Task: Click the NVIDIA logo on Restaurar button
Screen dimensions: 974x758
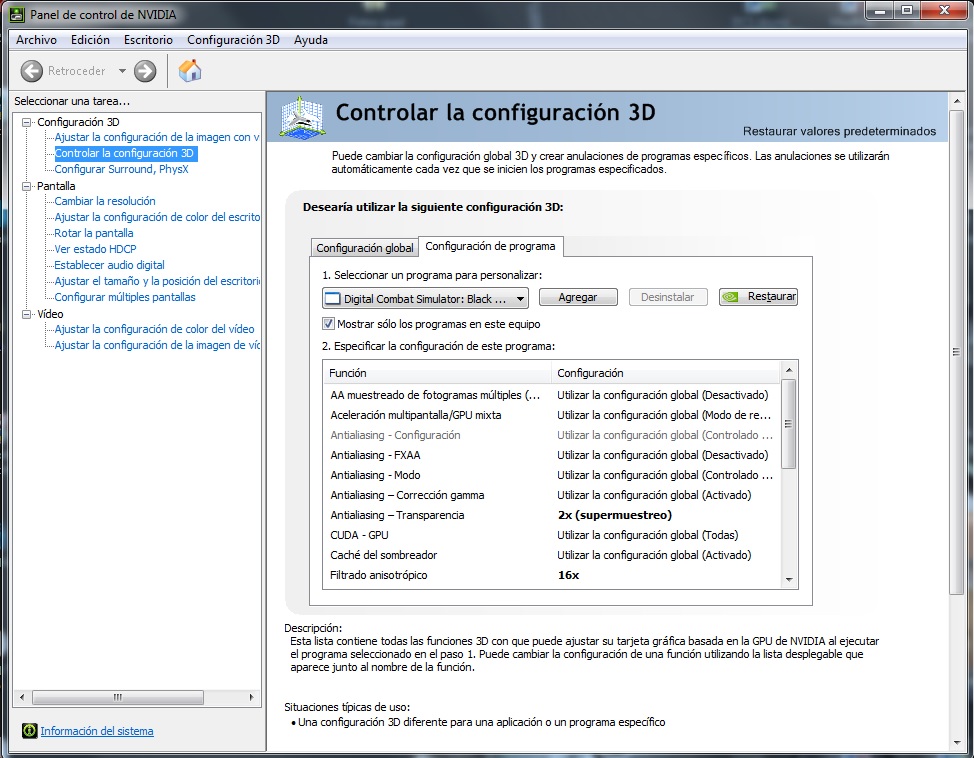Action: [731, 297]
